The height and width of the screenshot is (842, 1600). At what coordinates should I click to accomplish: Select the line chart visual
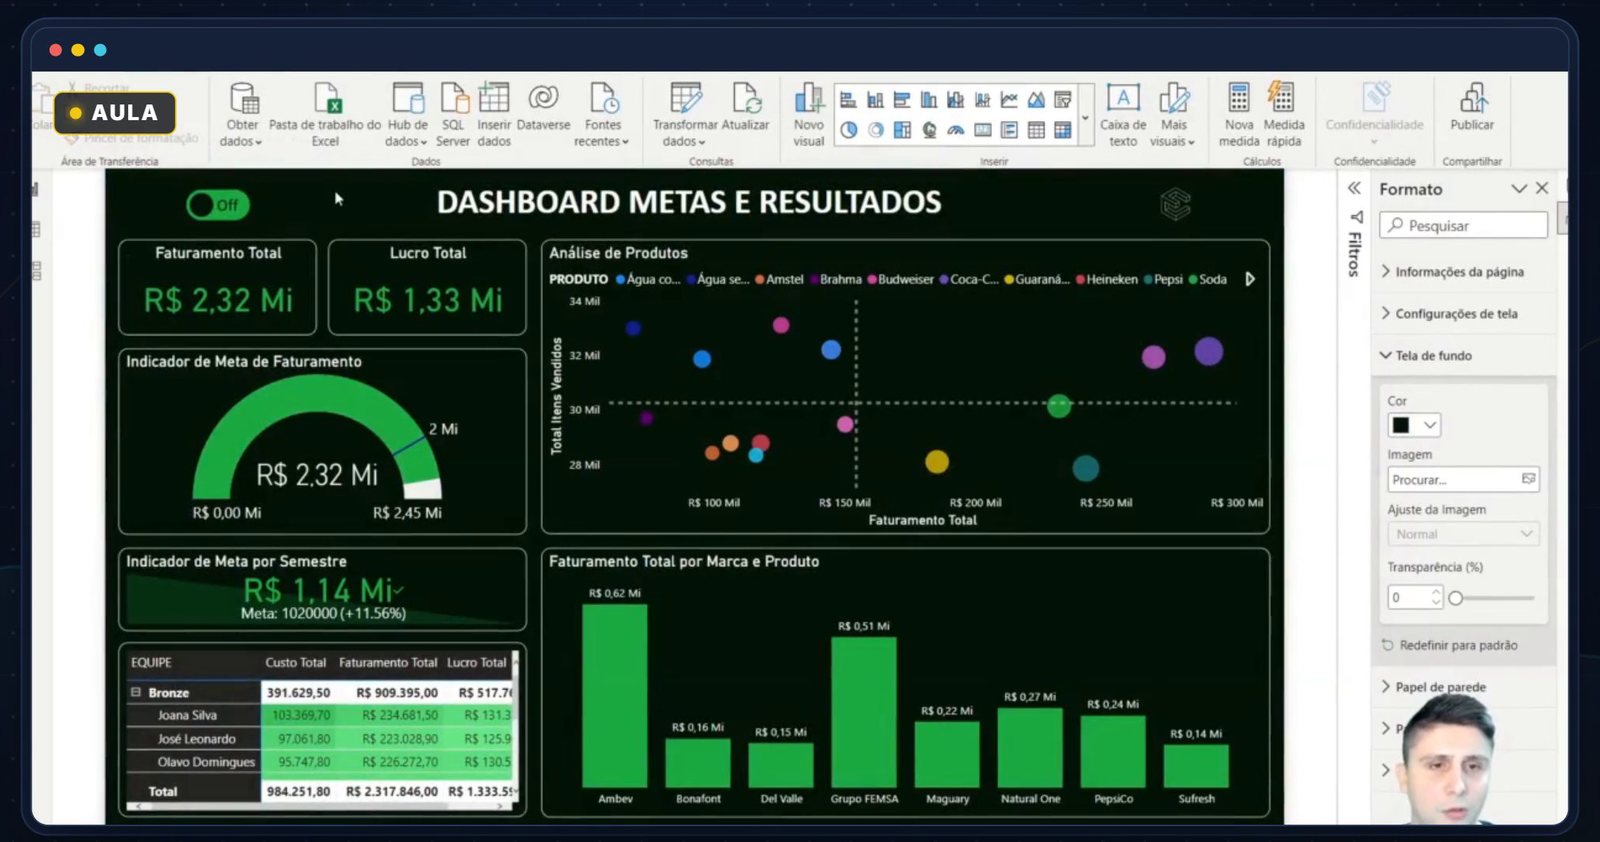1009,100
